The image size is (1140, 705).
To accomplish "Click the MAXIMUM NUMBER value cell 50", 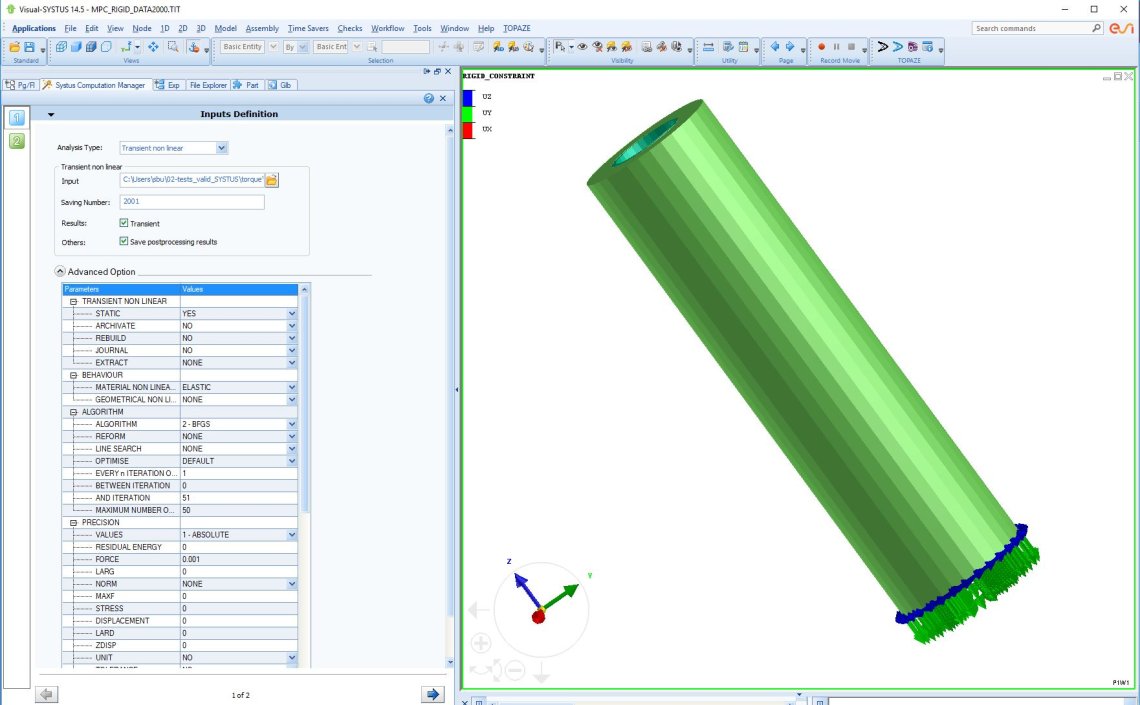I will tap(238, 510).
